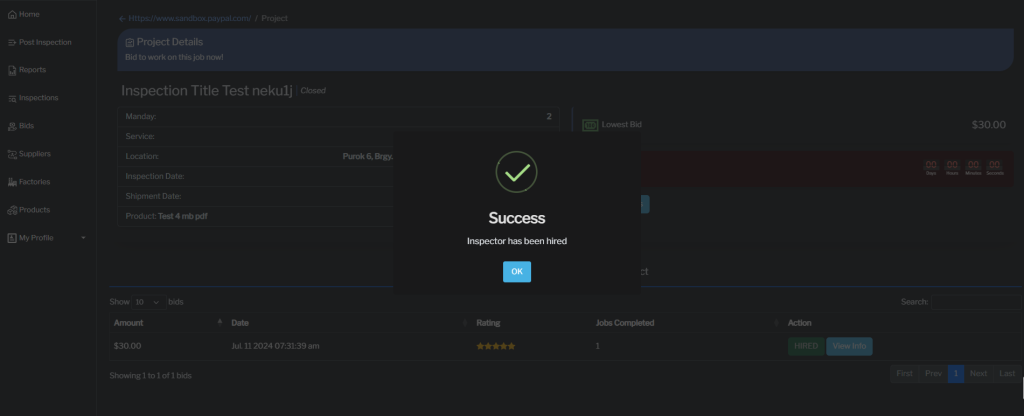Click the green HIRED button
The width and height of the screenshot is (1024, 416).
coord(806,346)
